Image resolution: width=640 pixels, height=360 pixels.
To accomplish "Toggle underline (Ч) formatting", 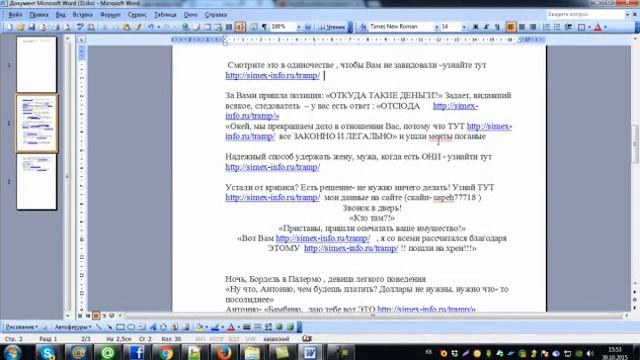I will pos(497,27).
